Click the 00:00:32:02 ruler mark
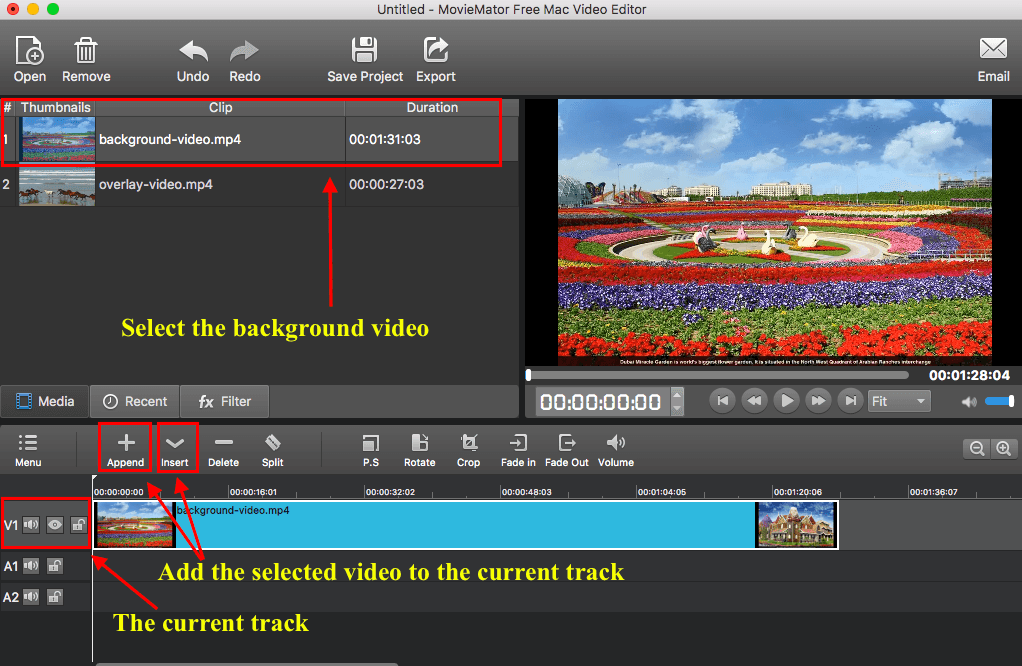1022x666 pixels. (x=390, y=492)
